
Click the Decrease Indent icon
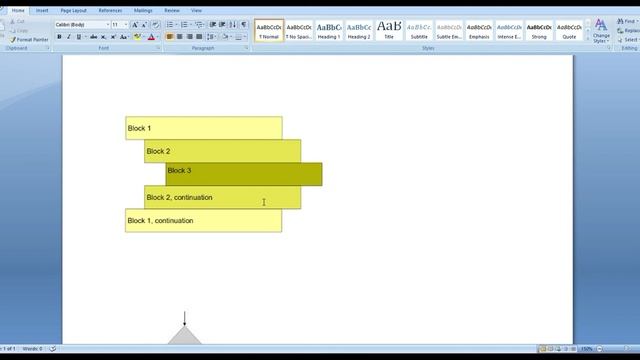213,25
